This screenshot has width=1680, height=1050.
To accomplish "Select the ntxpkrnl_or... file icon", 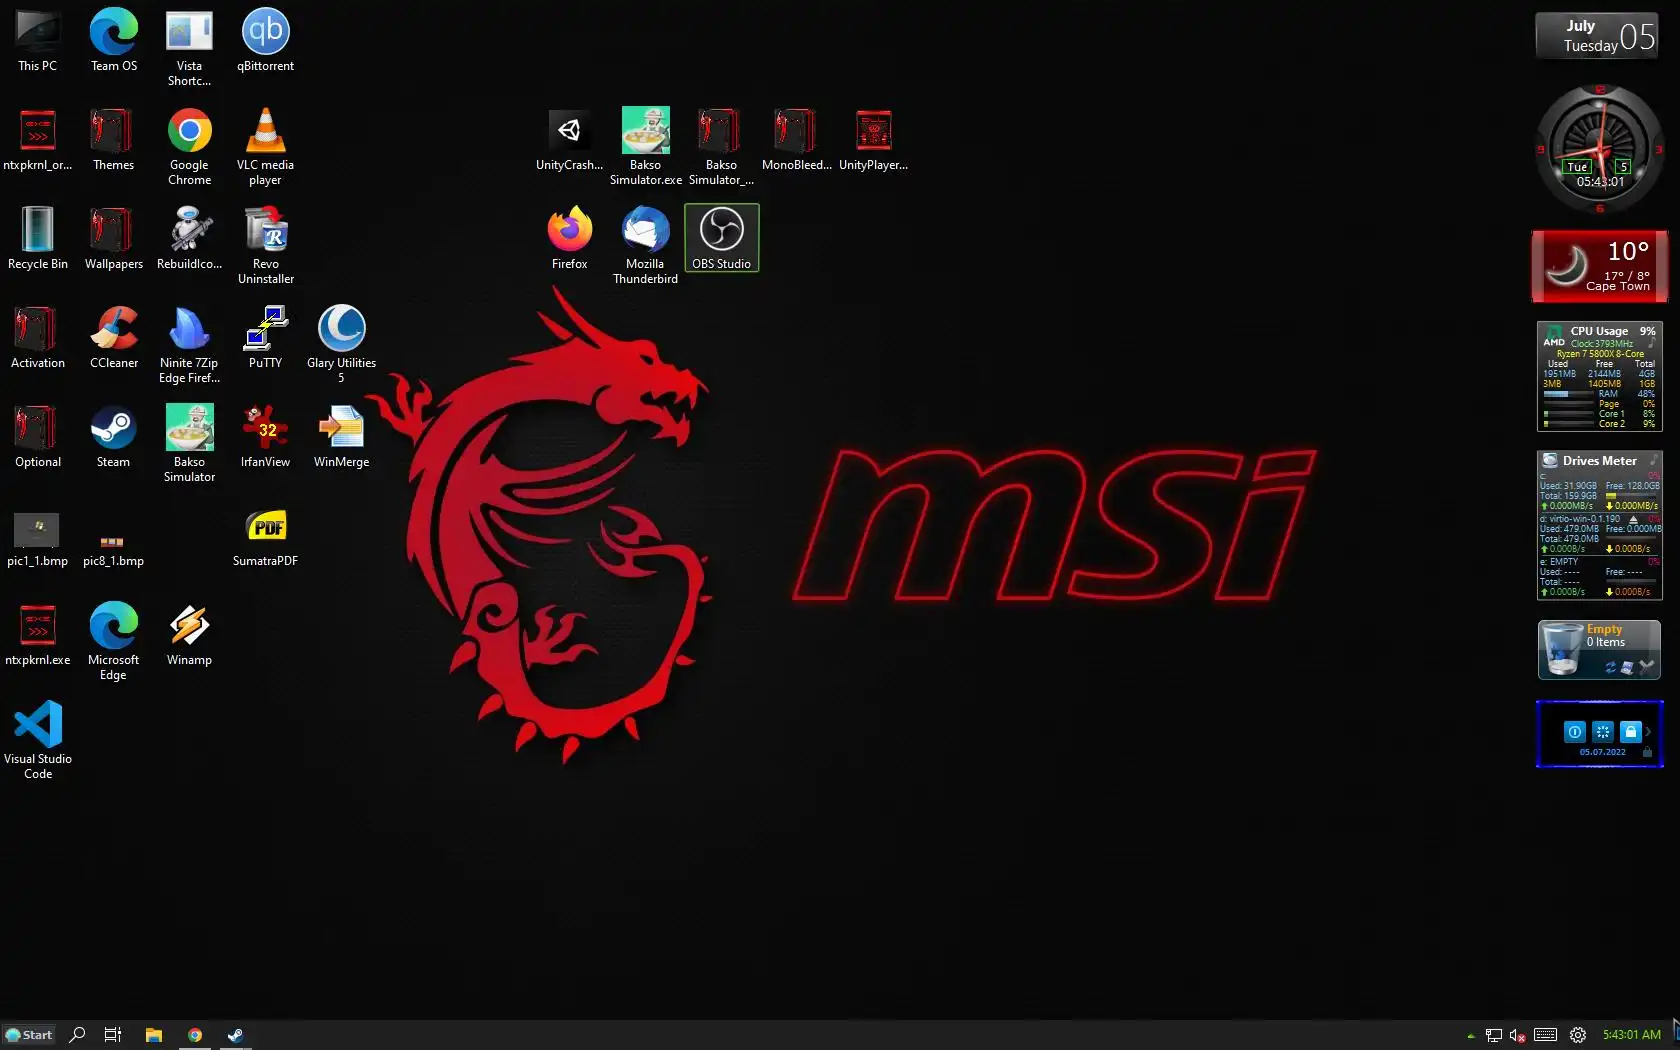I will pyautogui.click(x=38, y=140).
